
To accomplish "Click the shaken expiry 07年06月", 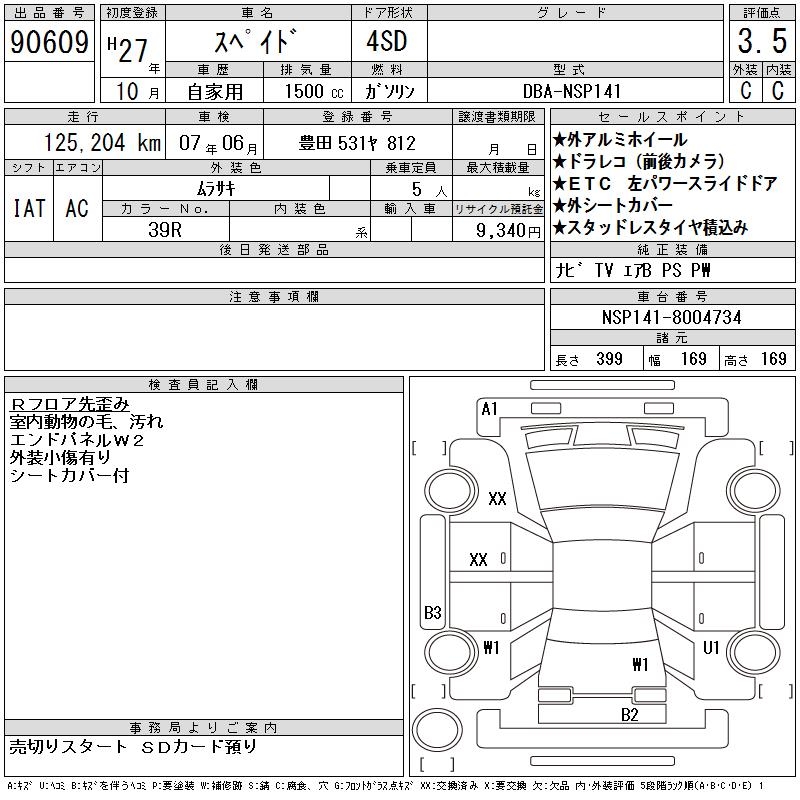I will coord(218,143).
